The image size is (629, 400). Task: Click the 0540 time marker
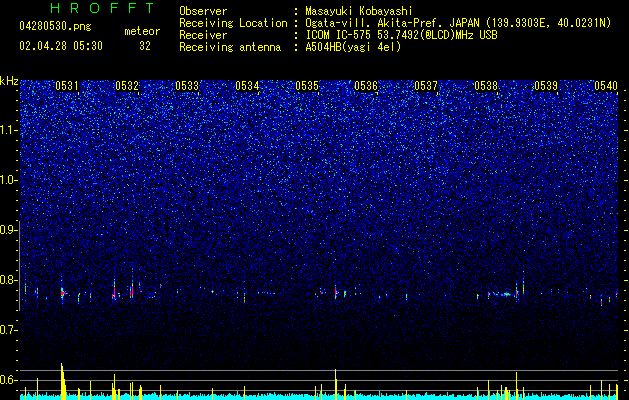coord(606,86)
